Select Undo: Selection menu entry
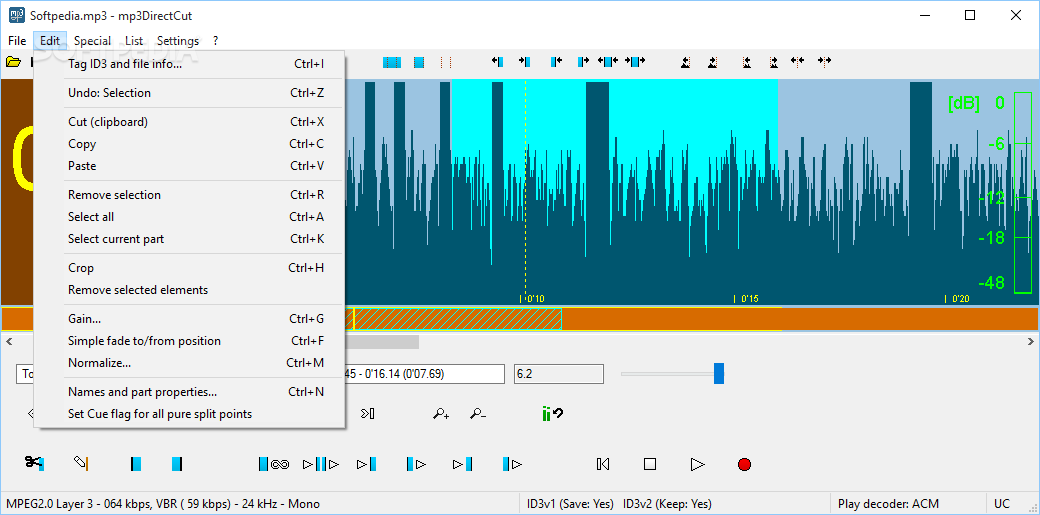This screenshot has width=1040, height=515. coord(190,93)
